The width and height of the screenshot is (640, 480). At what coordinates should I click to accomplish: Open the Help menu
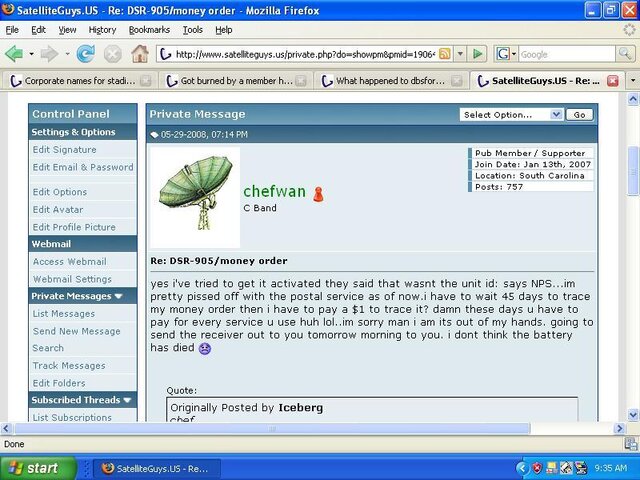pos(224,30)
